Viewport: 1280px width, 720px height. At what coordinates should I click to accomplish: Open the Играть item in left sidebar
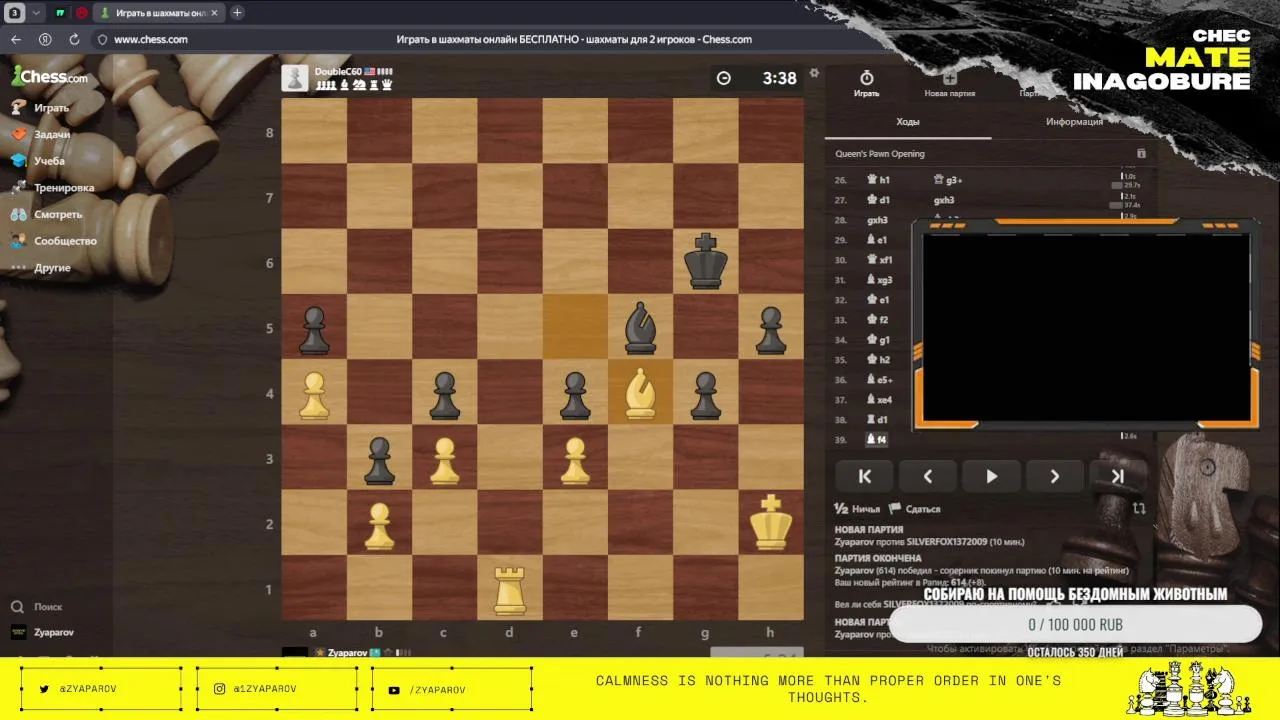40,107
